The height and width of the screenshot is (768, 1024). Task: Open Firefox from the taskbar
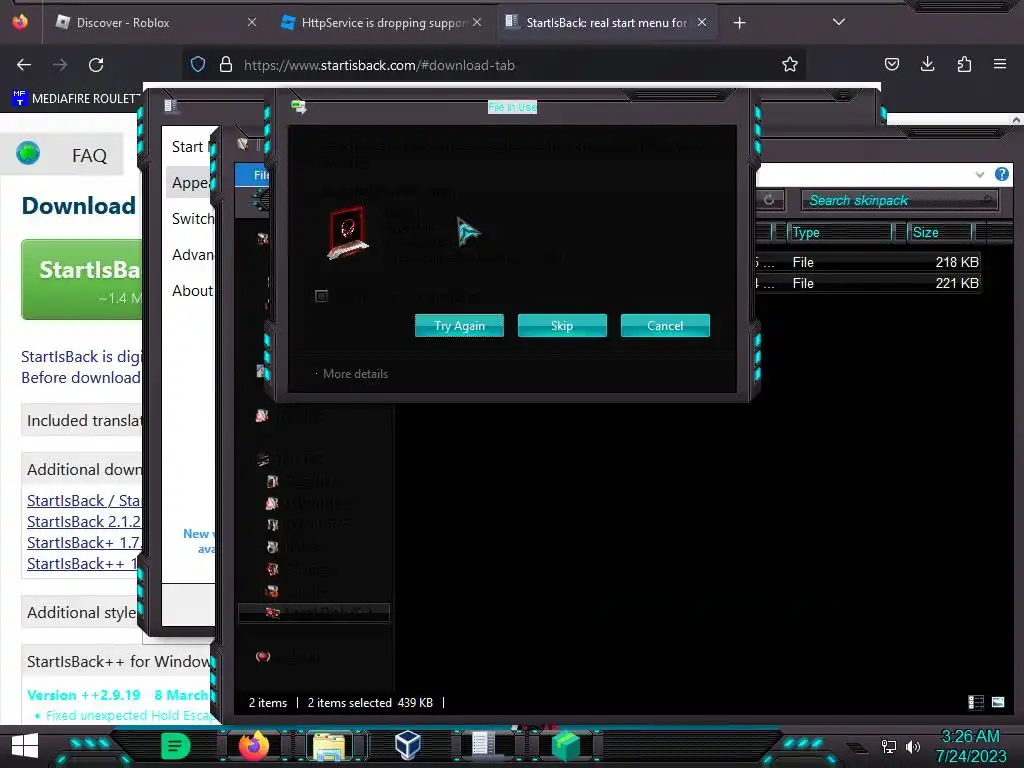[x=254, y=746]
